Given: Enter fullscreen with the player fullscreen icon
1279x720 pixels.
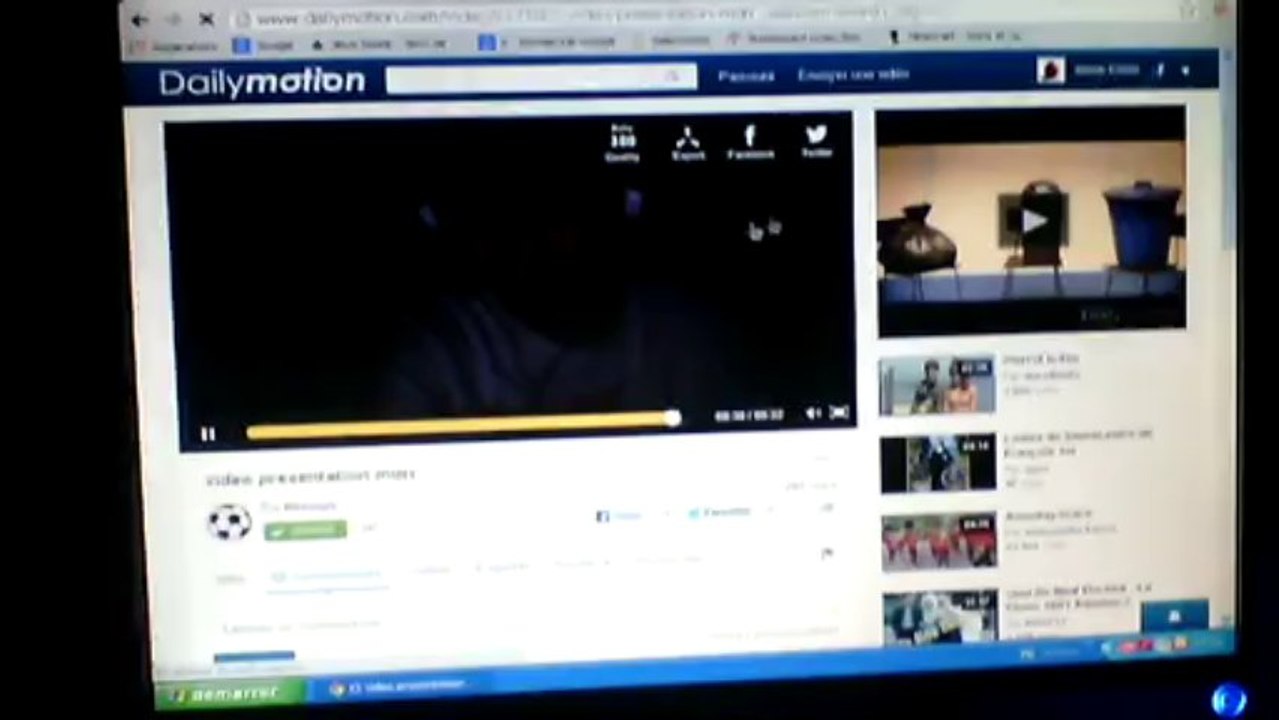Looking at the screenshot, I should pos(840,412).
